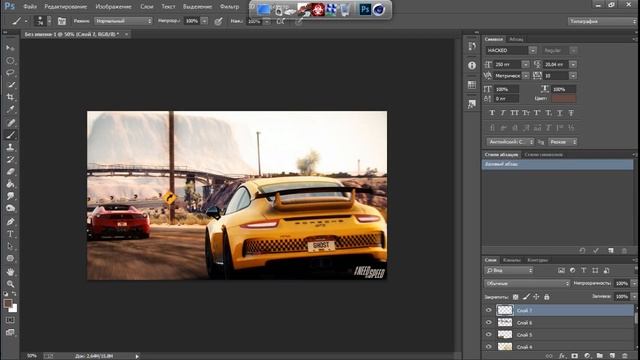Click the recycle bin dock icon
Viewport: 640px width, 360px height.
pyautogui.click(x=345, y=9)
